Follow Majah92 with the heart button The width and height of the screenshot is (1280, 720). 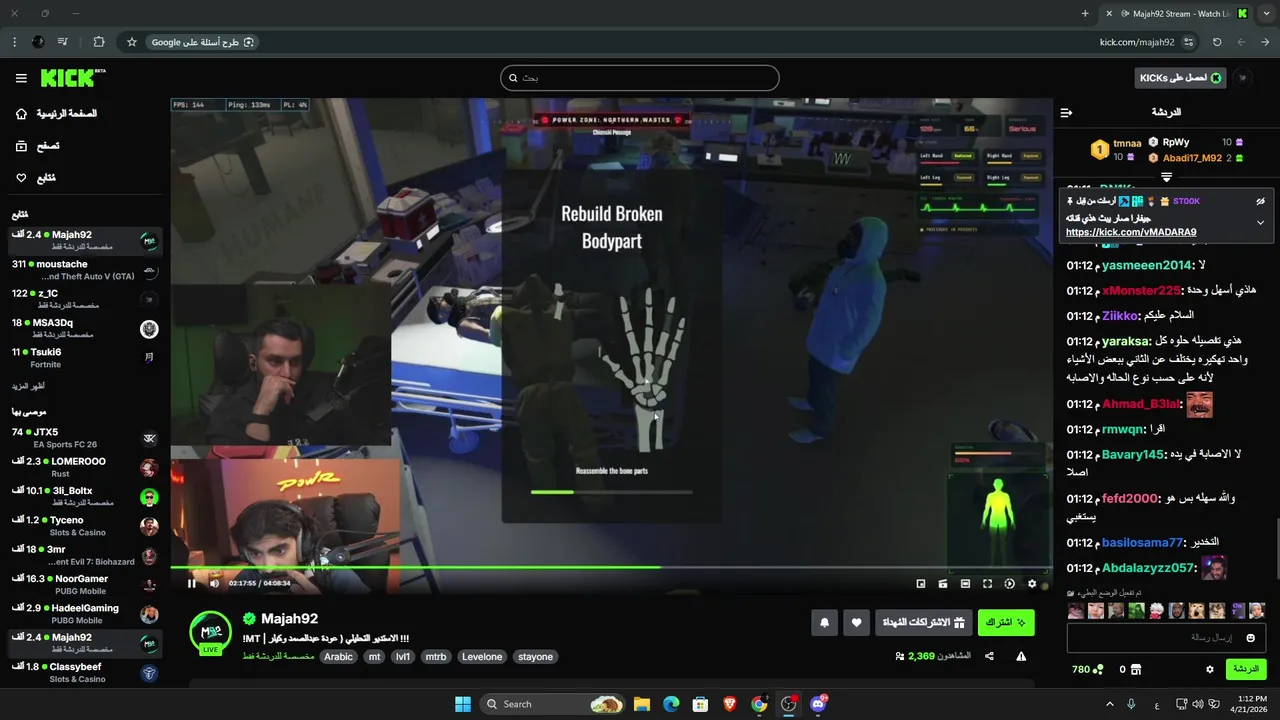tap(856, 623)
